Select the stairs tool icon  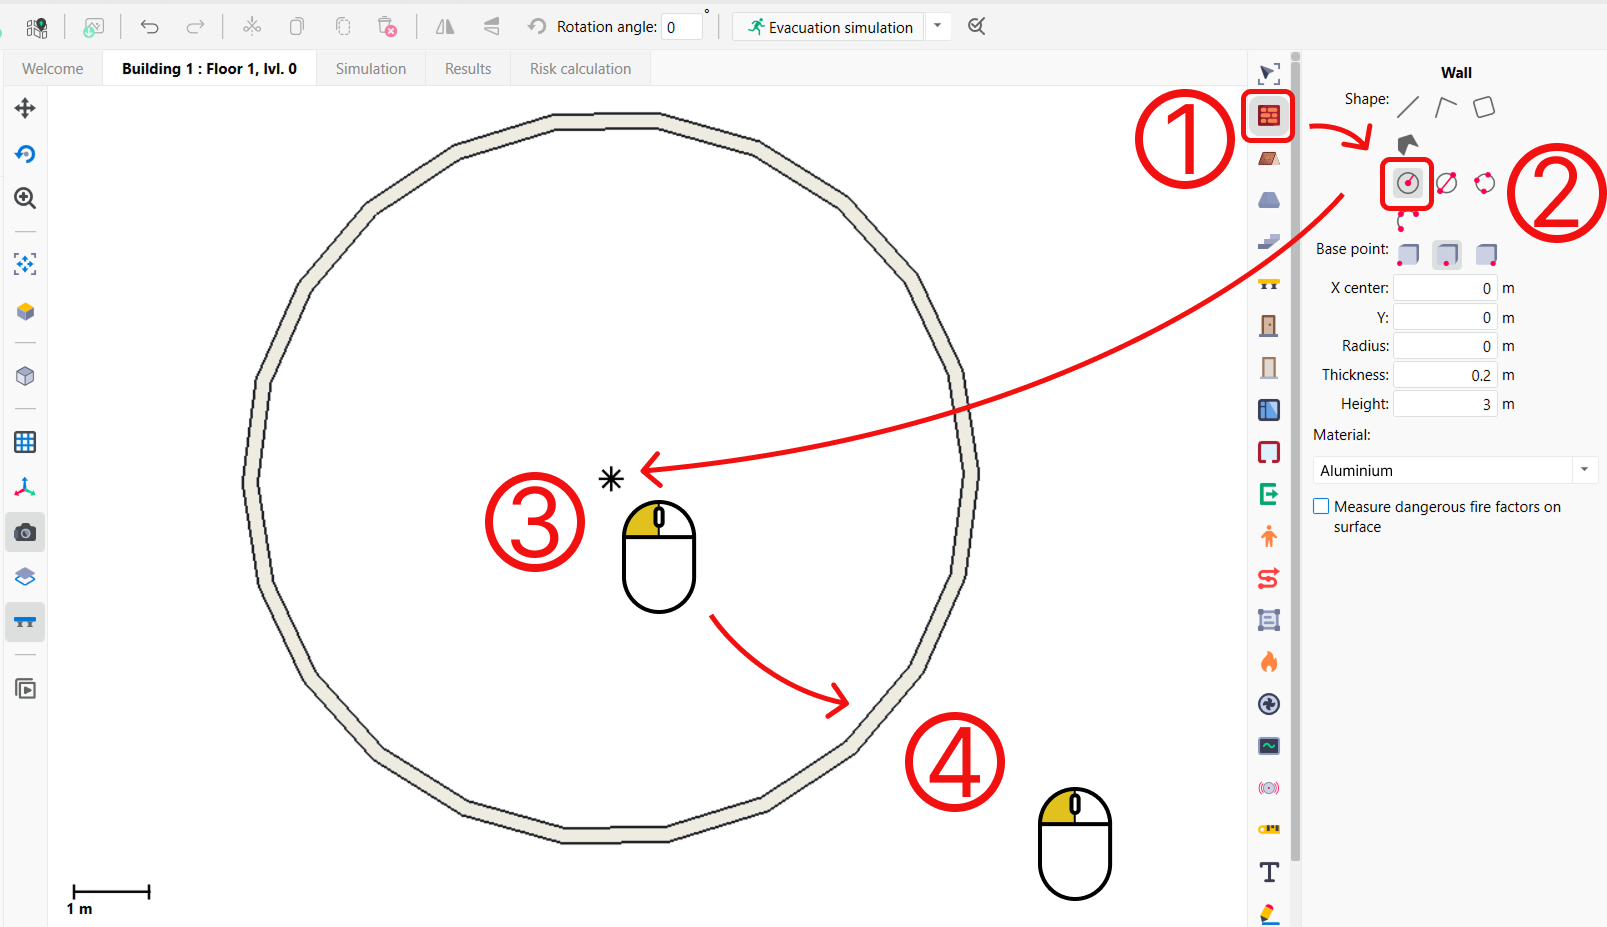1268,242
